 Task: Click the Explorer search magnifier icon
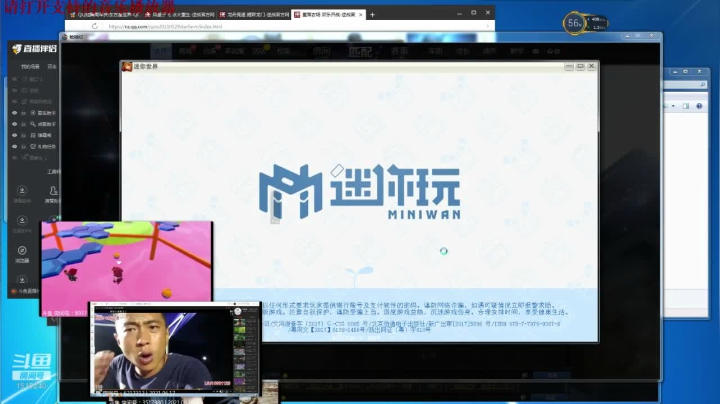pos(703,85)
